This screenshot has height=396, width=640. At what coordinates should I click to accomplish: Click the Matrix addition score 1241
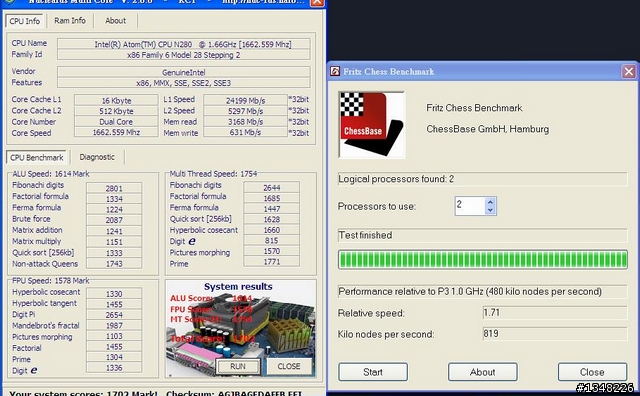(114, 231)
